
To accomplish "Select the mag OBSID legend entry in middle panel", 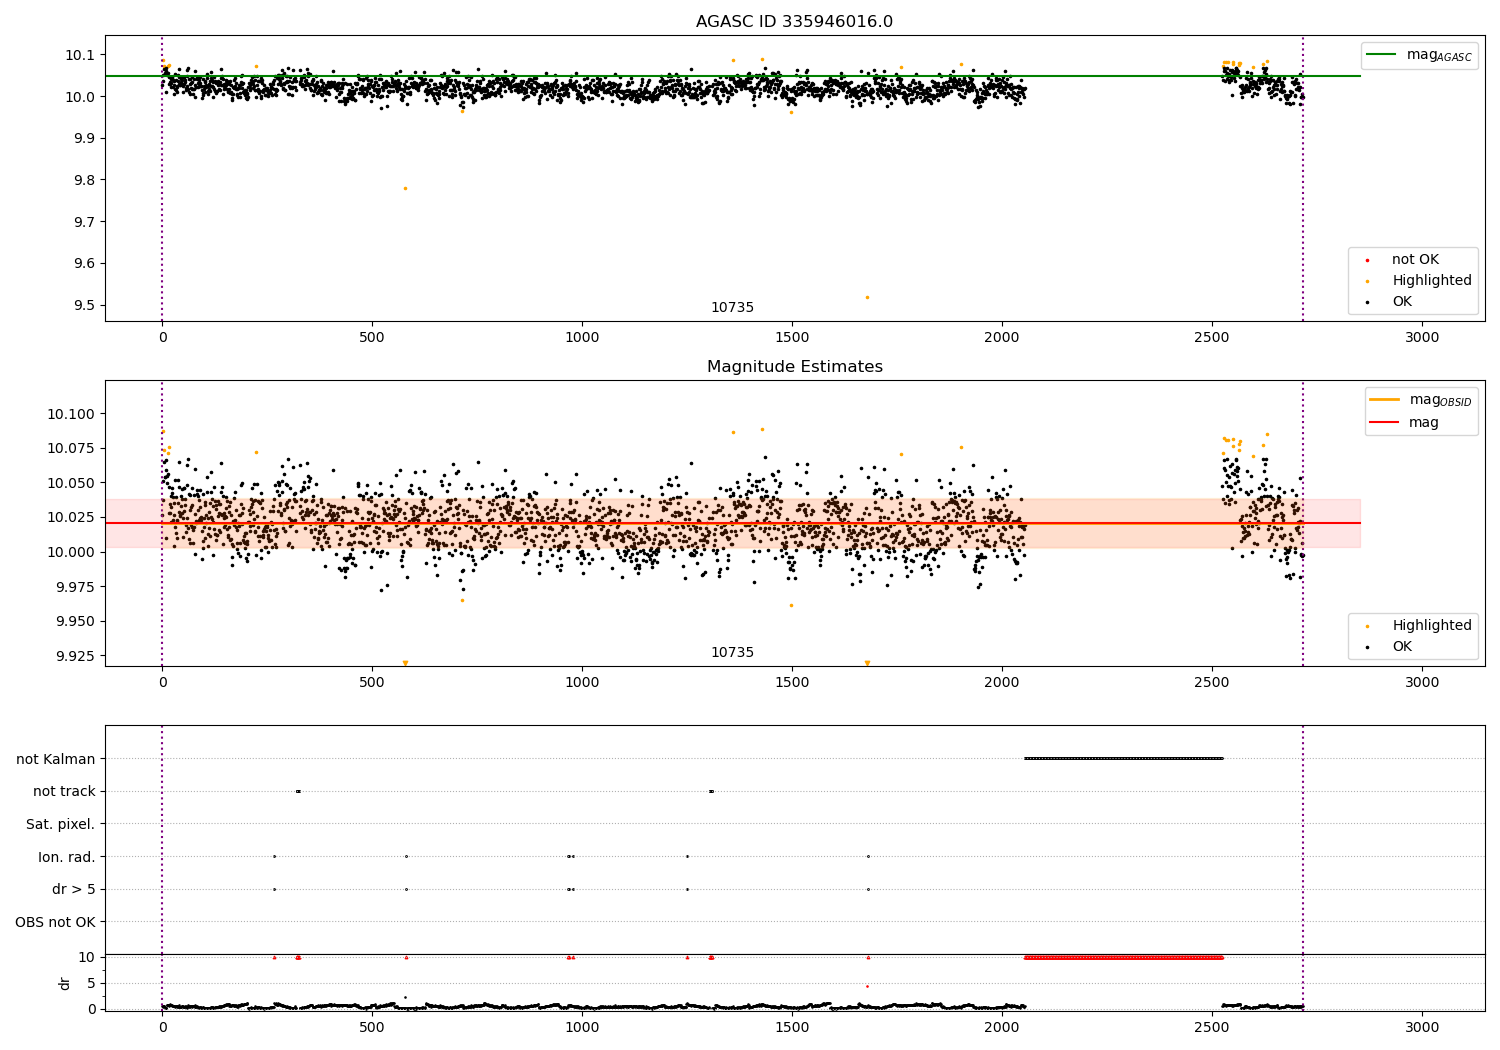I will pyautogui.click(x=1421, y=400).
